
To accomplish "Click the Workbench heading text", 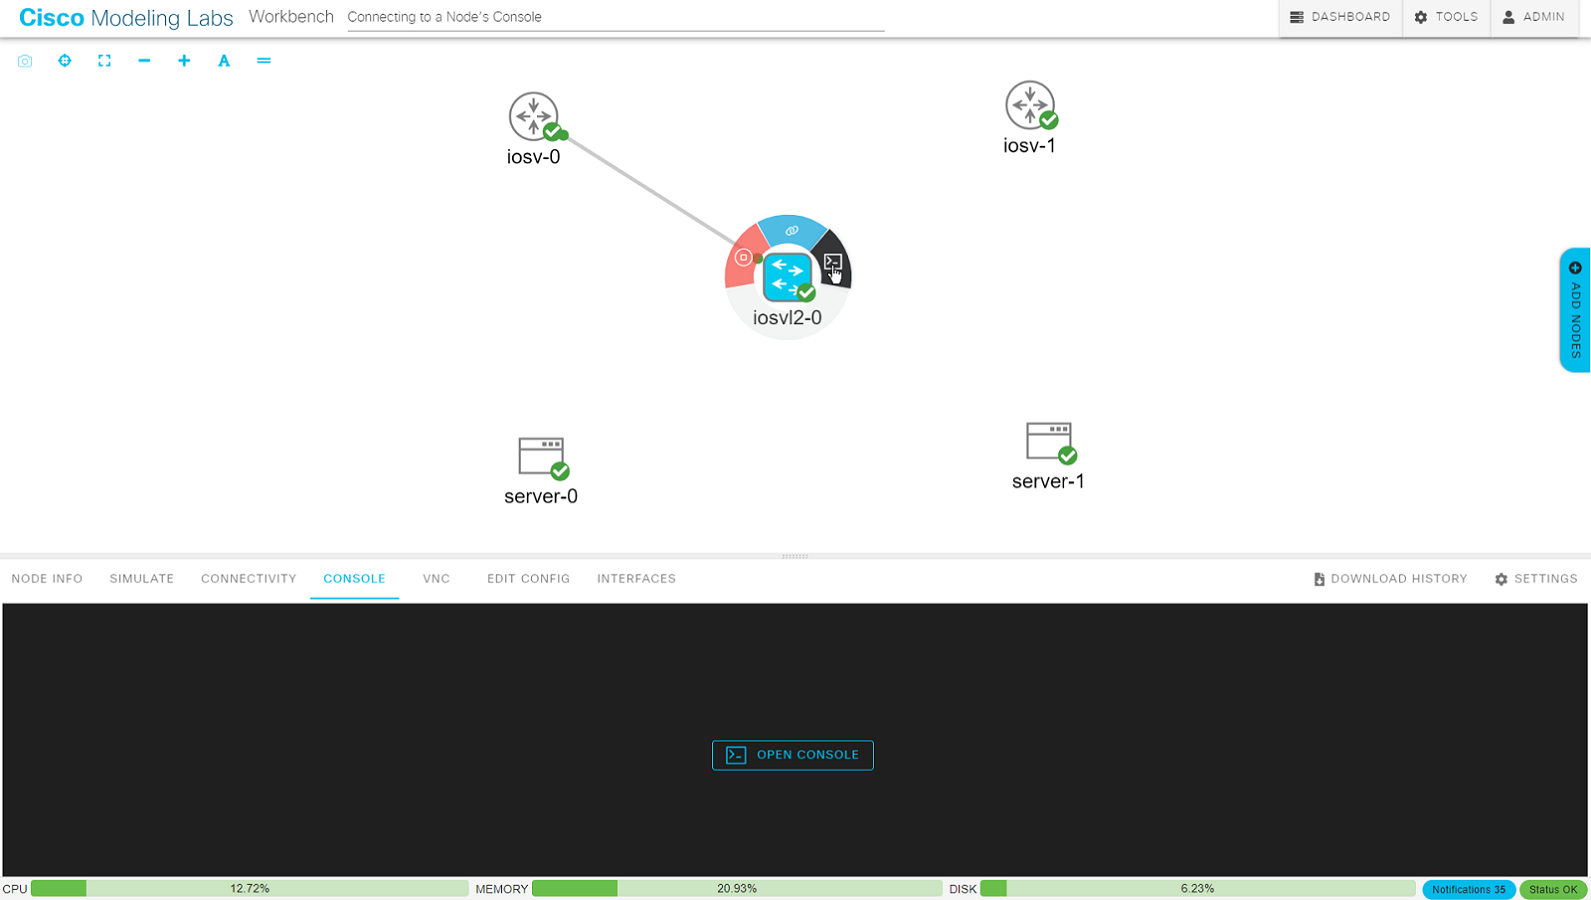I will click(x=291, y=17).
